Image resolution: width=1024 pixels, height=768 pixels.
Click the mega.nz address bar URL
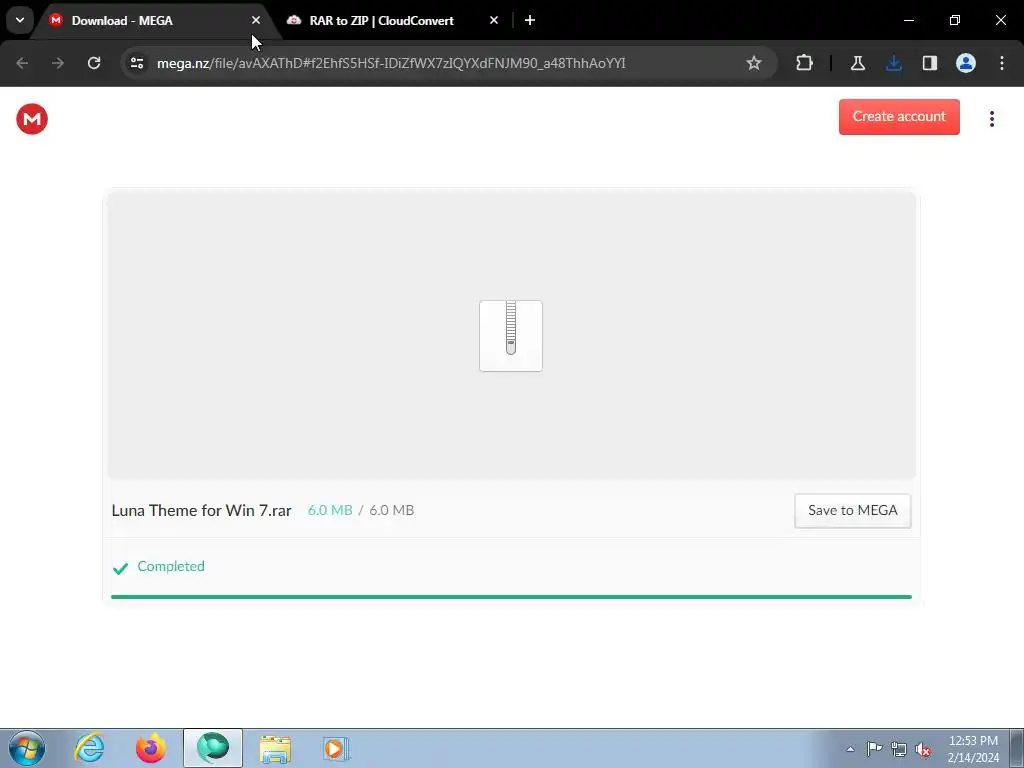(x=391, y=63)
